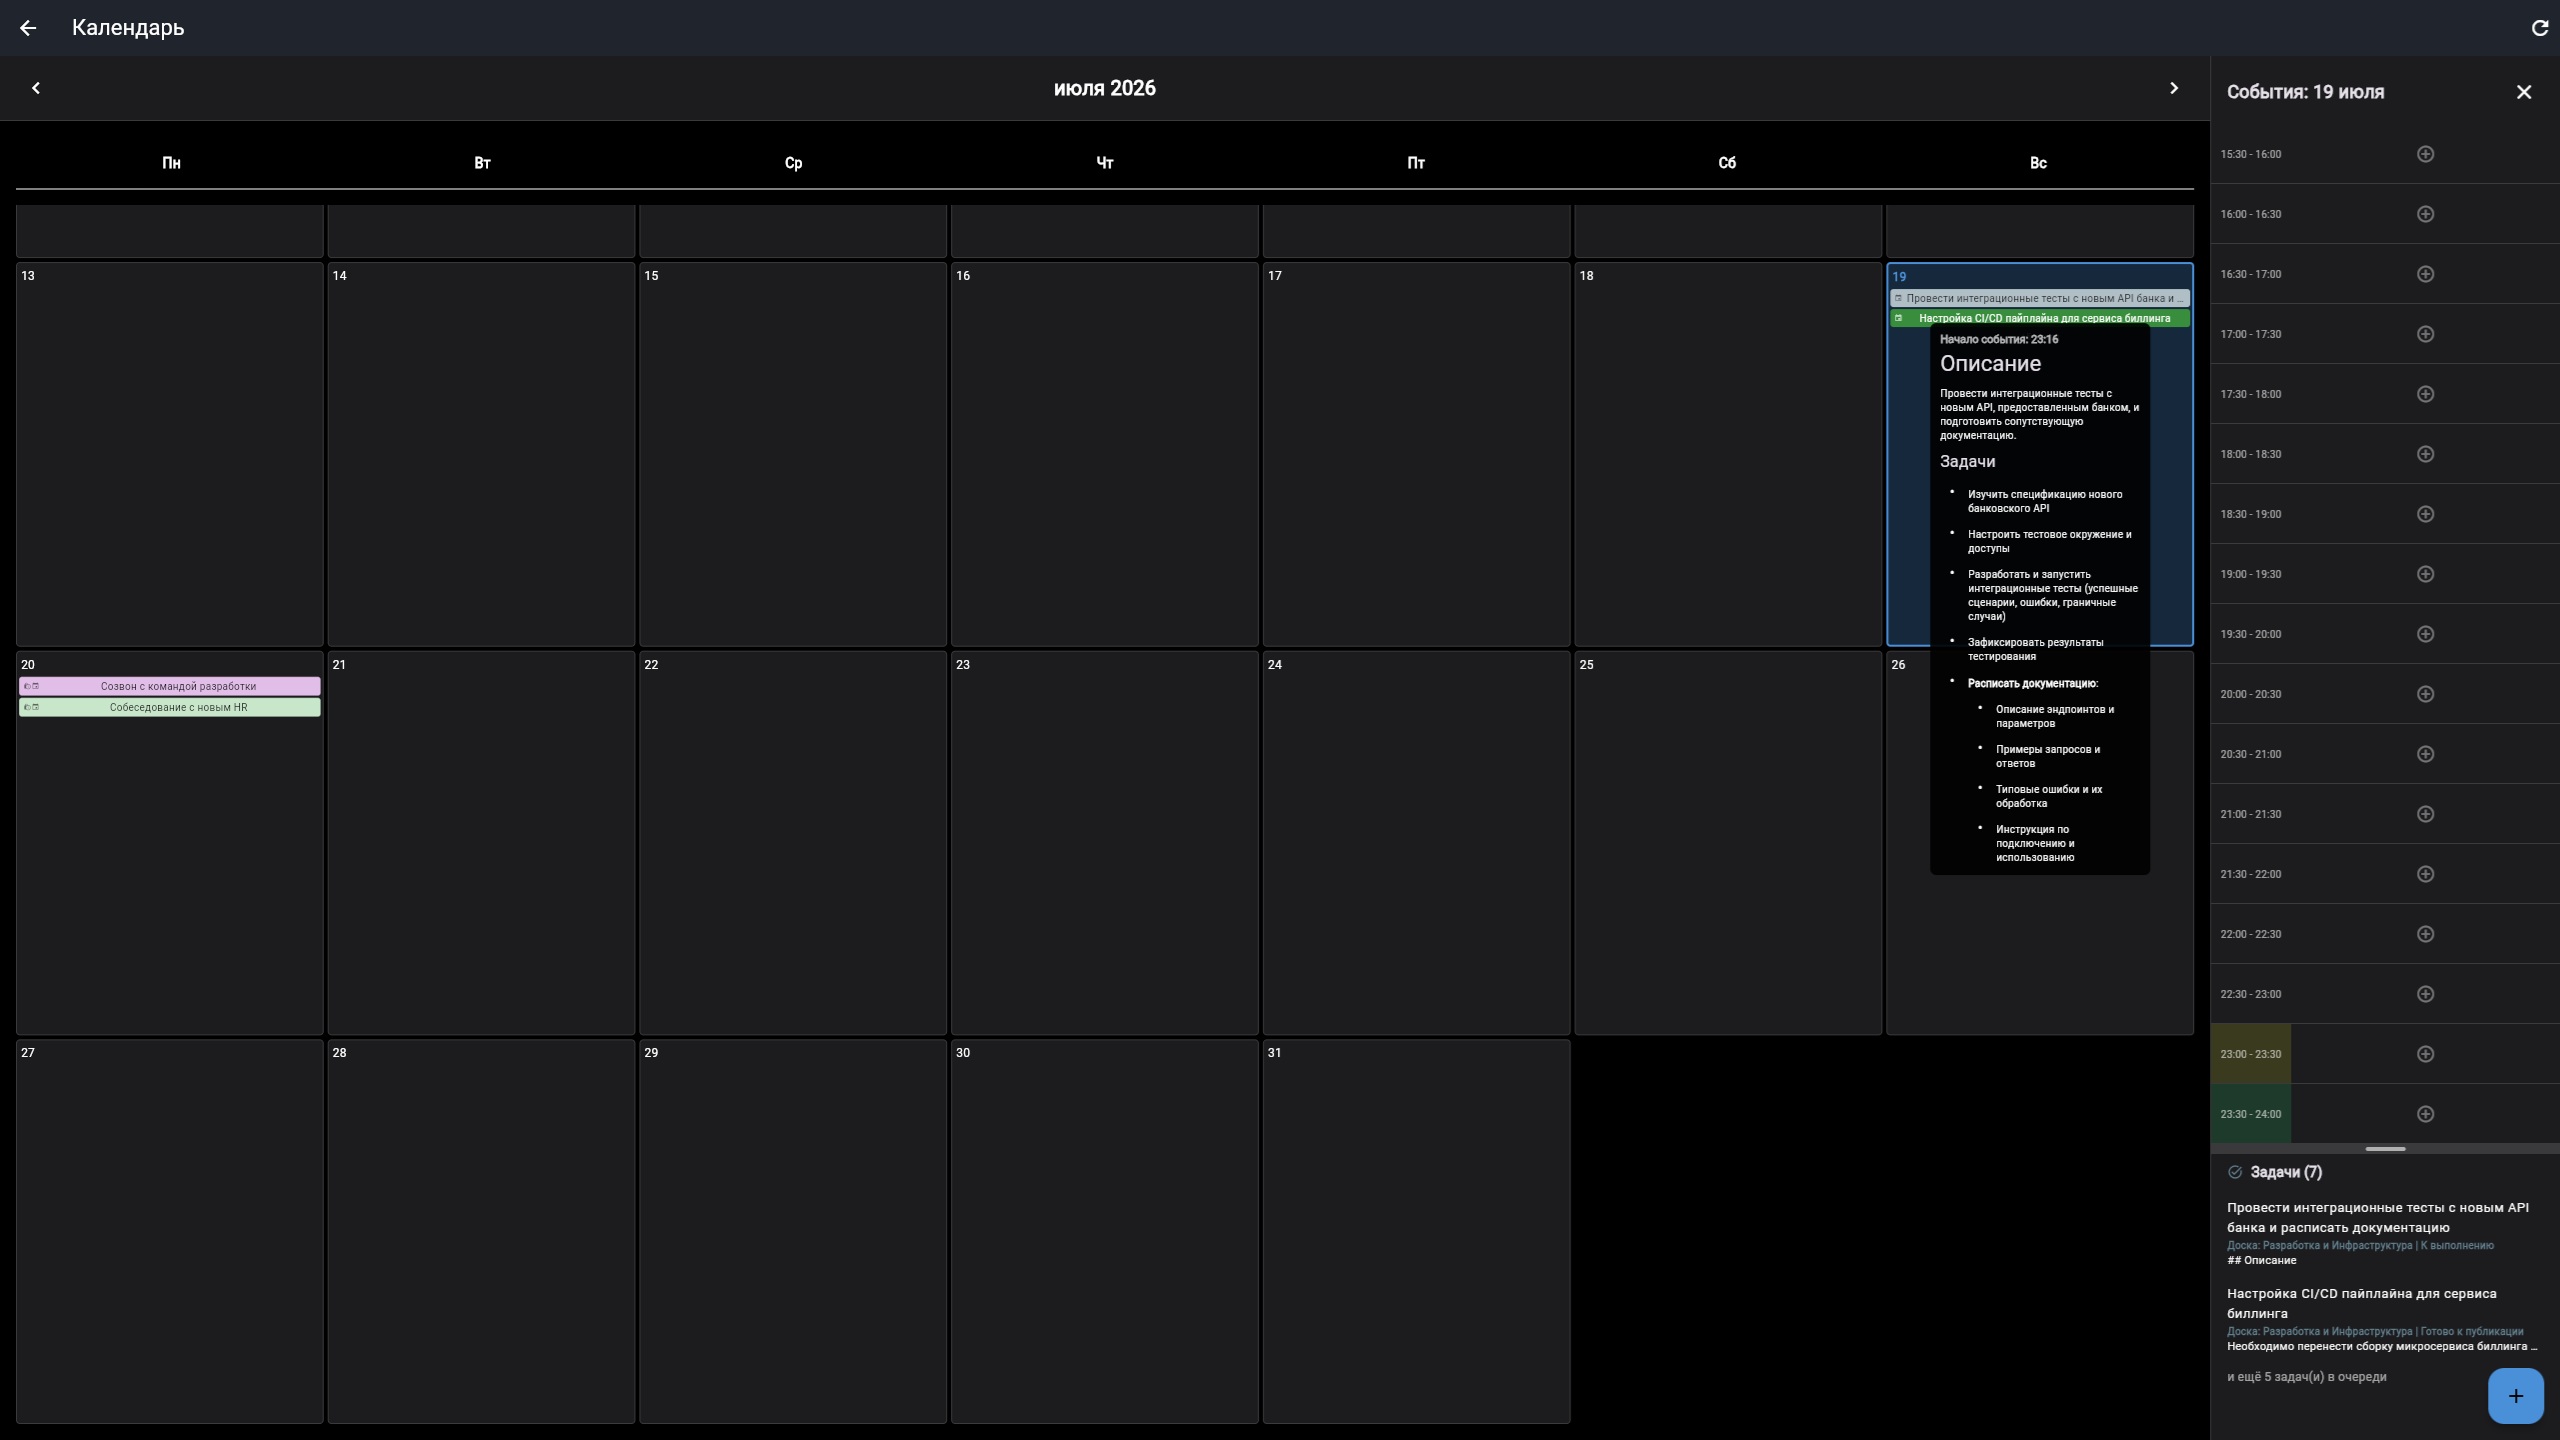Go to the previous month
The width and height of the screenshot is (2560, 1440).
[36, 88]
